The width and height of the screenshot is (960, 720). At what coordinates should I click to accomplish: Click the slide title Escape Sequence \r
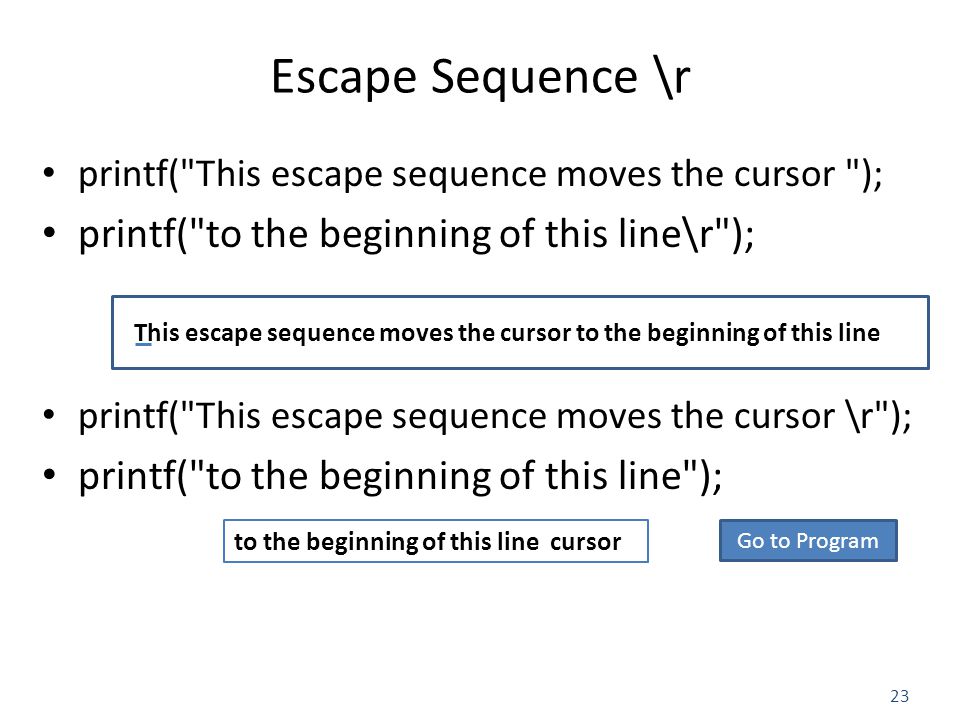[x=481, y=77]
